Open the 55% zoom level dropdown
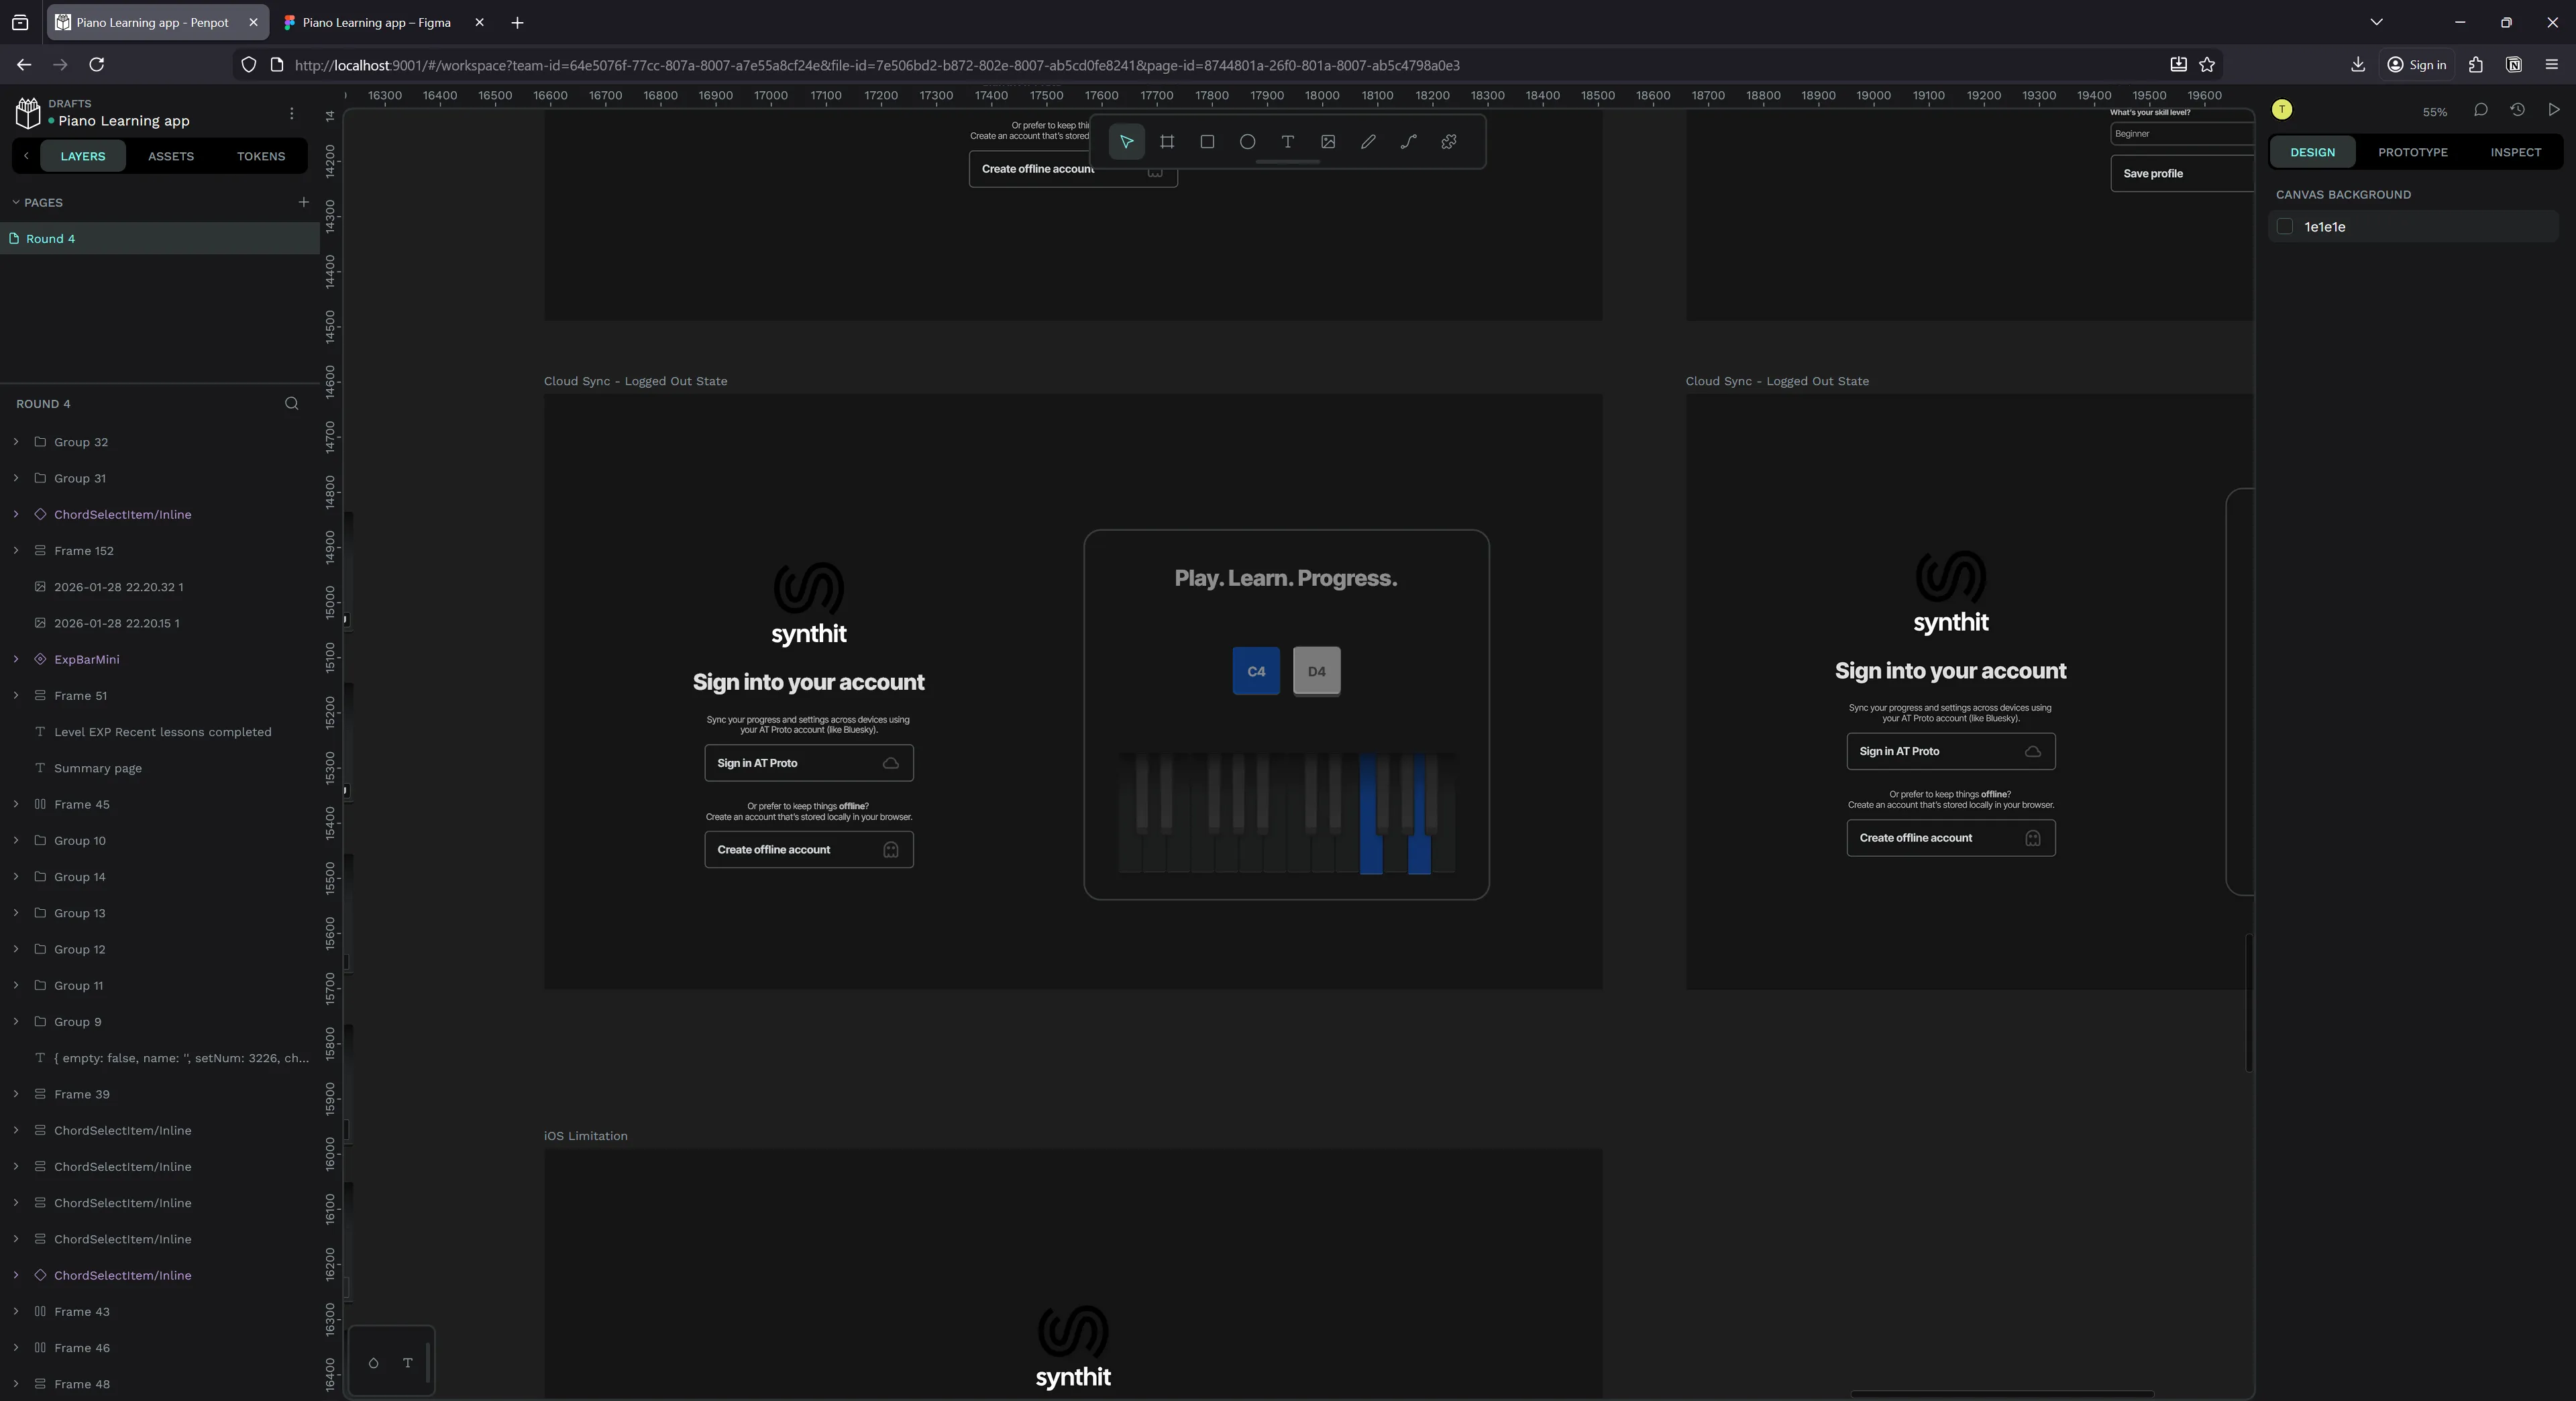2576x1401 pixels. (x=2434, y=112)
